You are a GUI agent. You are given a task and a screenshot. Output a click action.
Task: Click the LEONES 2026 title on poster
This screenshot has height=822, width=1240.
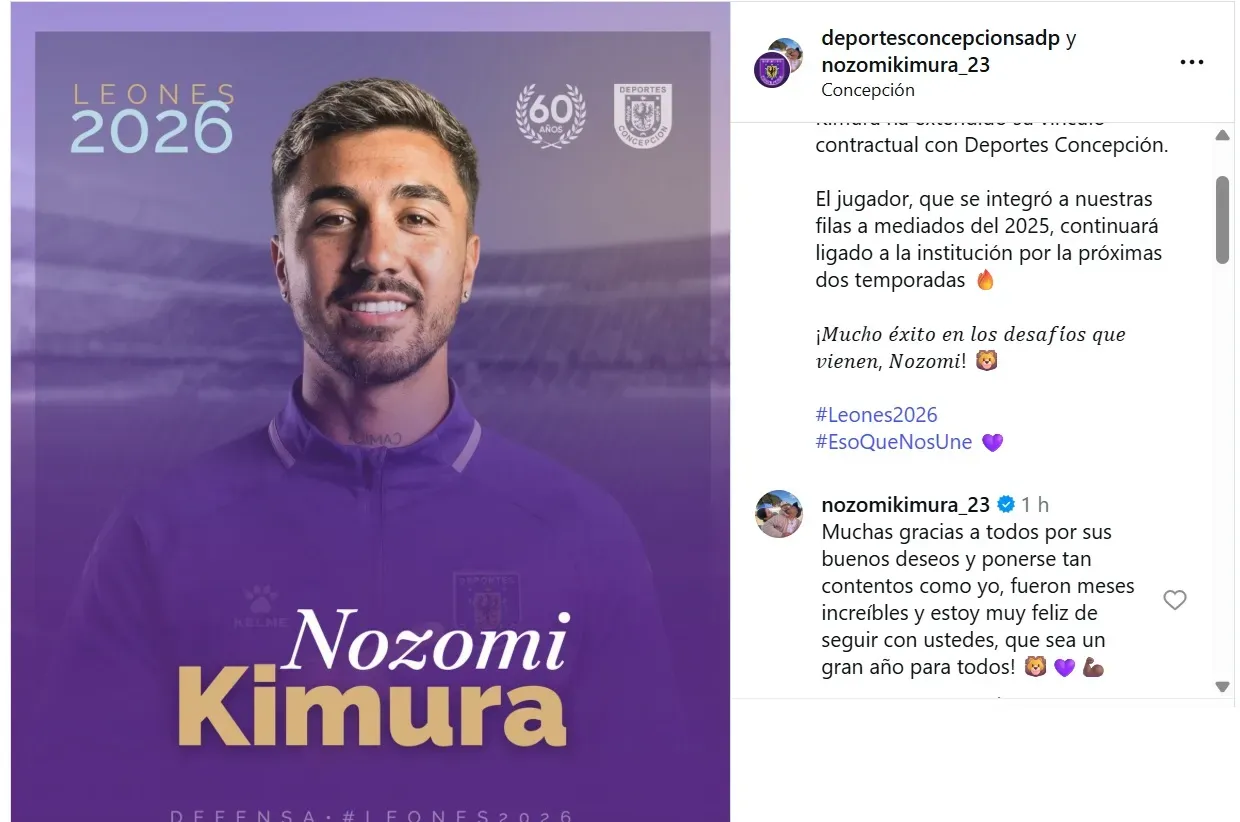pos(151,120)
